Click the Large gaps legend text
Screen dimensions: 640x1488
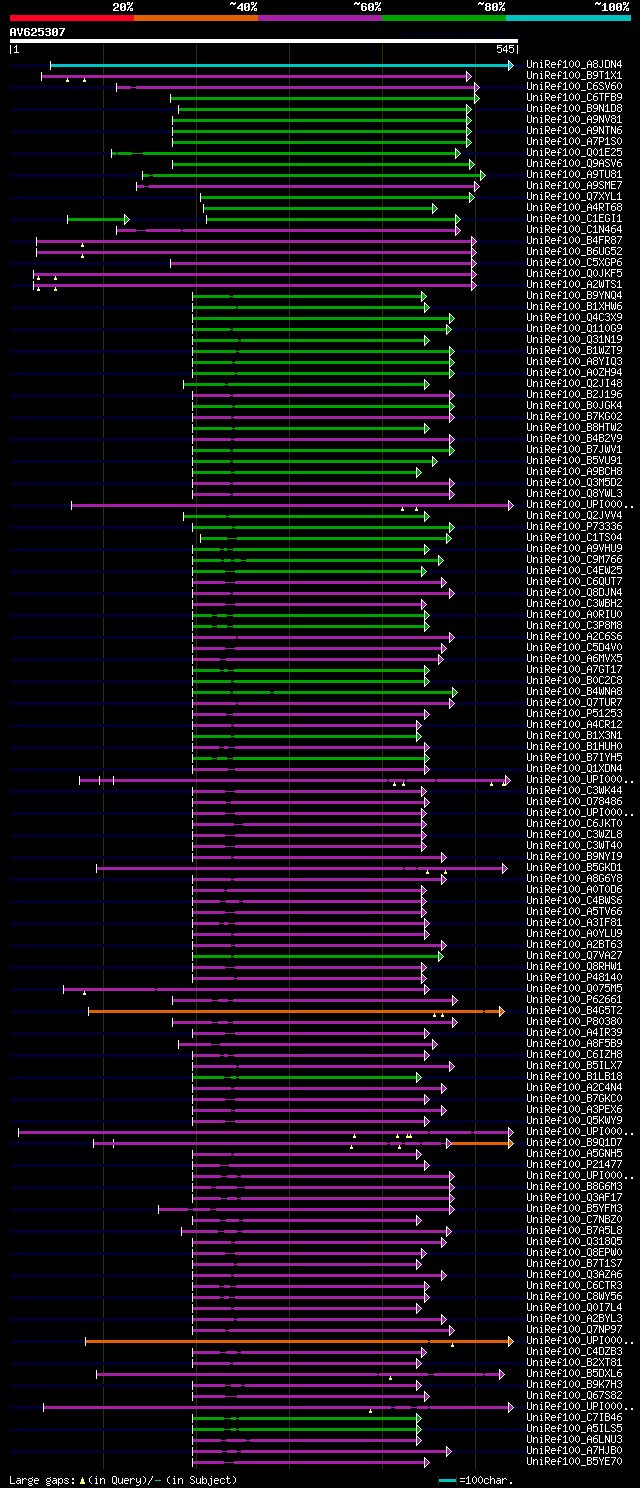pos(123,1480)
